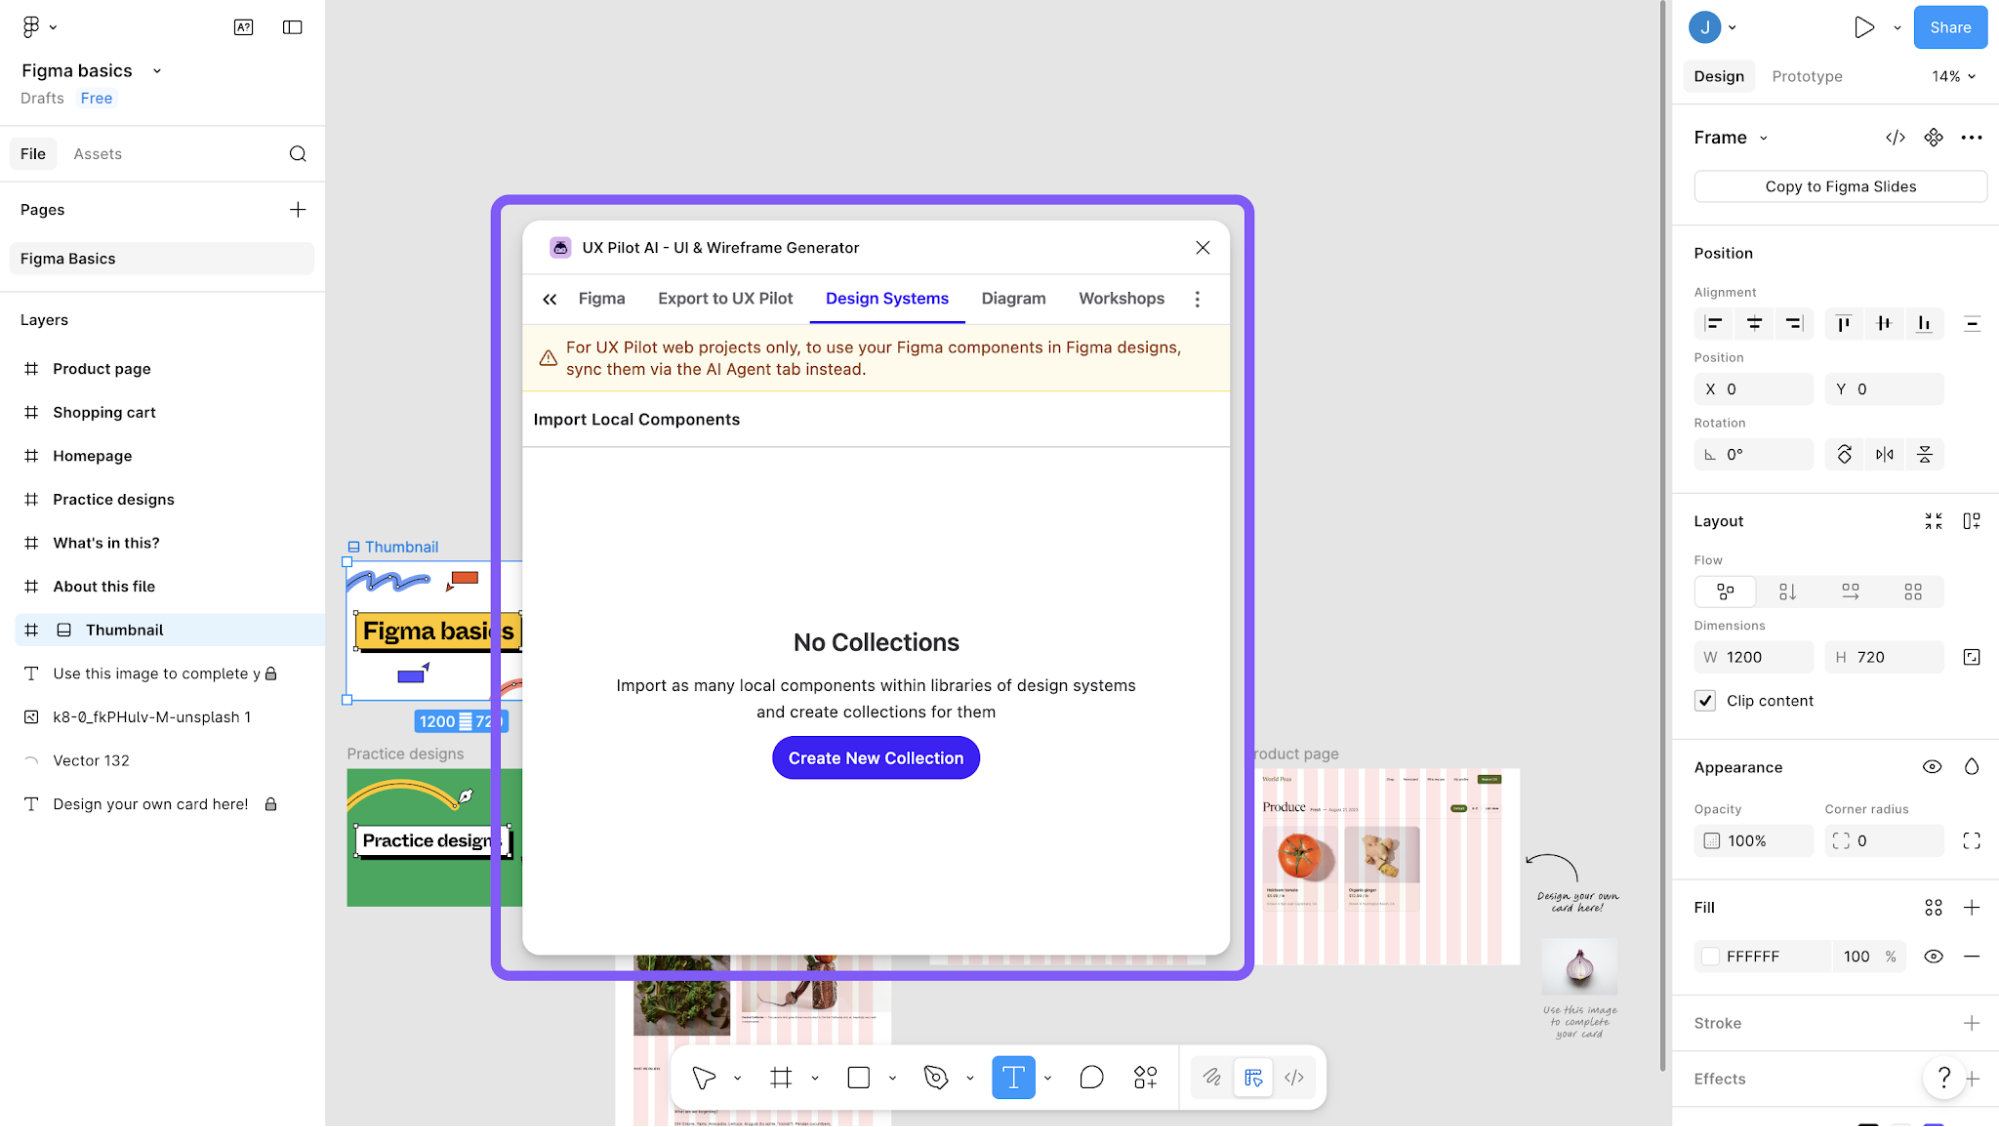This screenshot has width=1999, height=1127.
Task: Open user avatar J dropdown
Action: pos(1713,27)
